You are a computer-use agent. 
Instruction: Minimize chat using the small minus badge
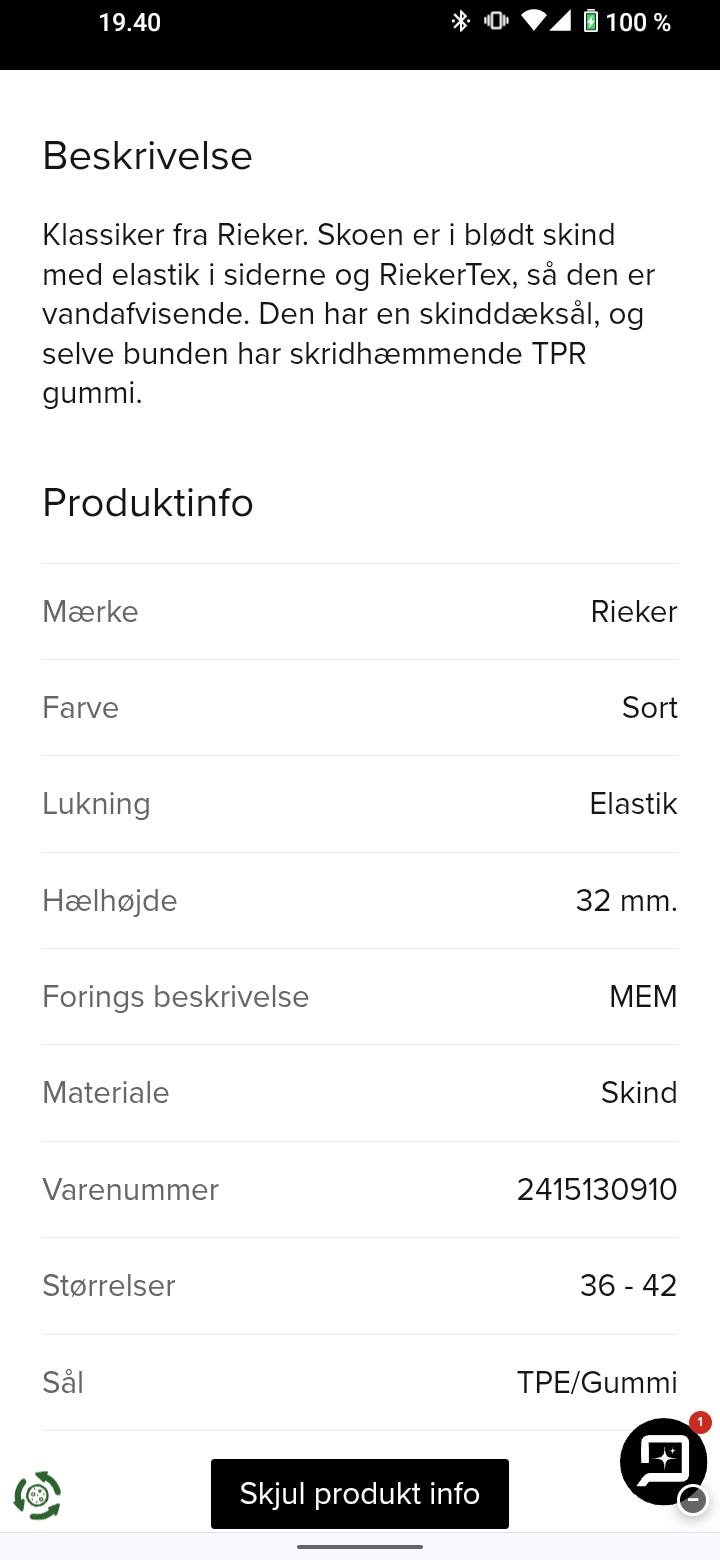693,1500
